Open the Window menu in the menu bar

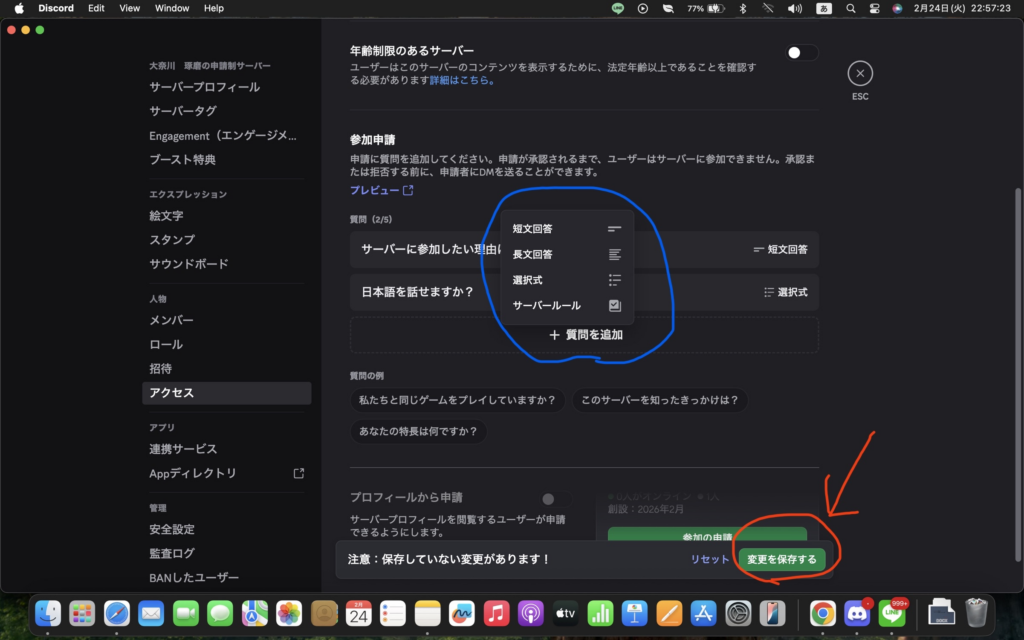click(172, 8)
